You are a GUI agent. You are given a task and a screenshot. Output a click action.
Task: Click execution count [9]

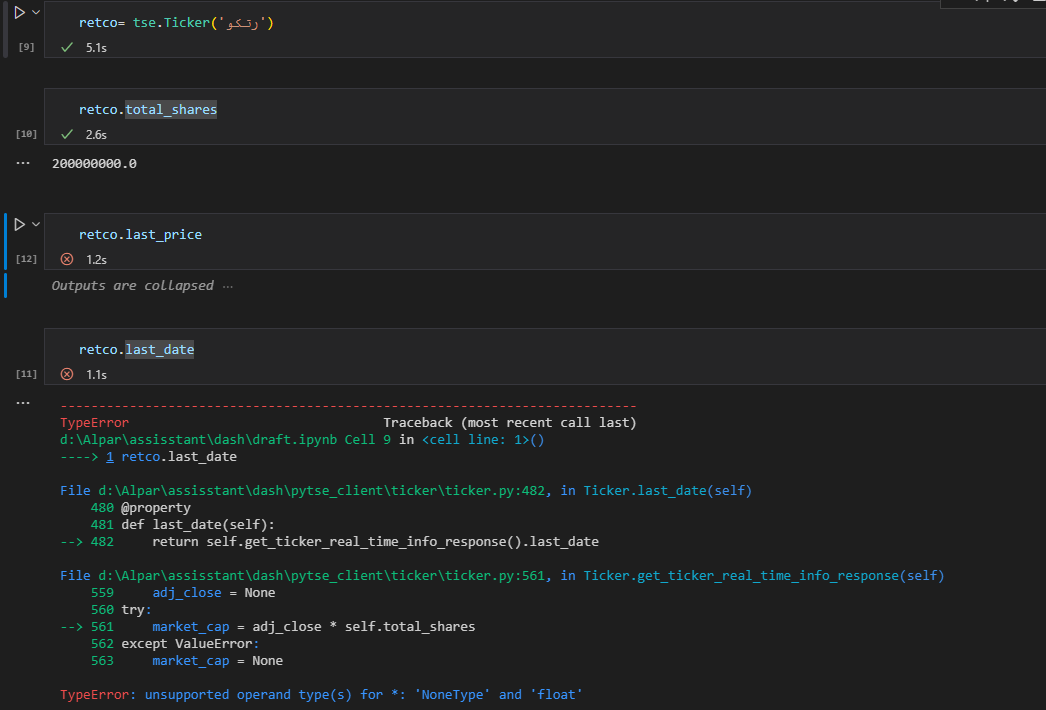pos(26,47)
